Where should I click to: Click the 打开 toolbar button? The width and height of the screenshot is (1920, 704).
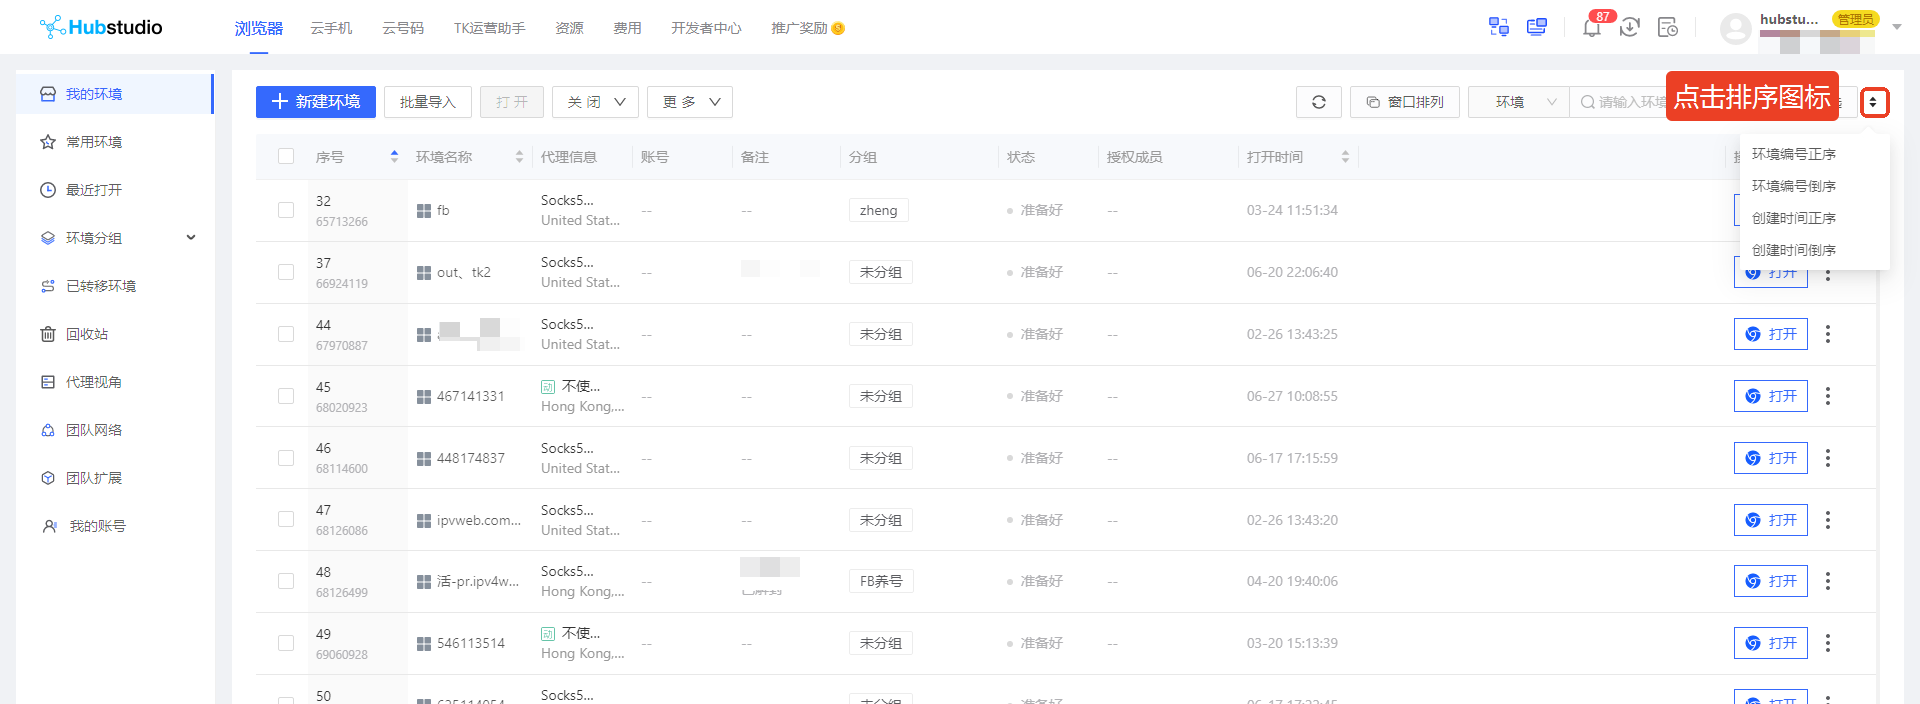pyautogui.click(x=512, y=102)
